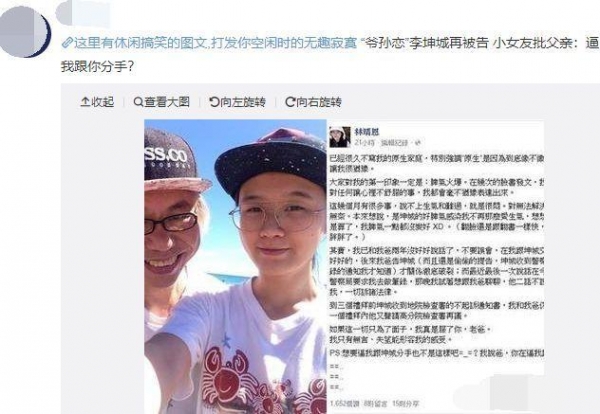Viewport: 600px width, 414px height.
Task: Click the post text 我跟你分手?
Action: [98, 67]
